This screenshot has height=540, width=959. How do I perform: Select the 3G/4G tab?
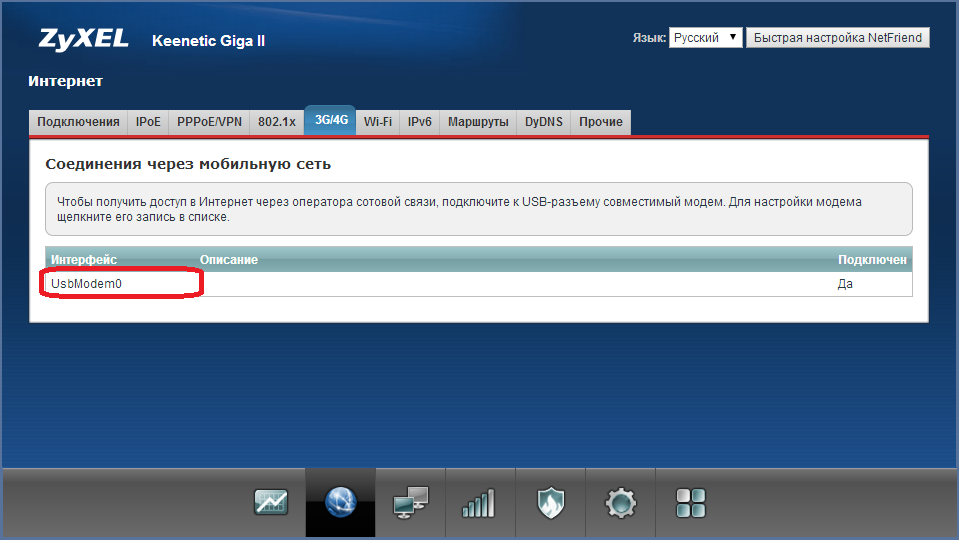330,120
